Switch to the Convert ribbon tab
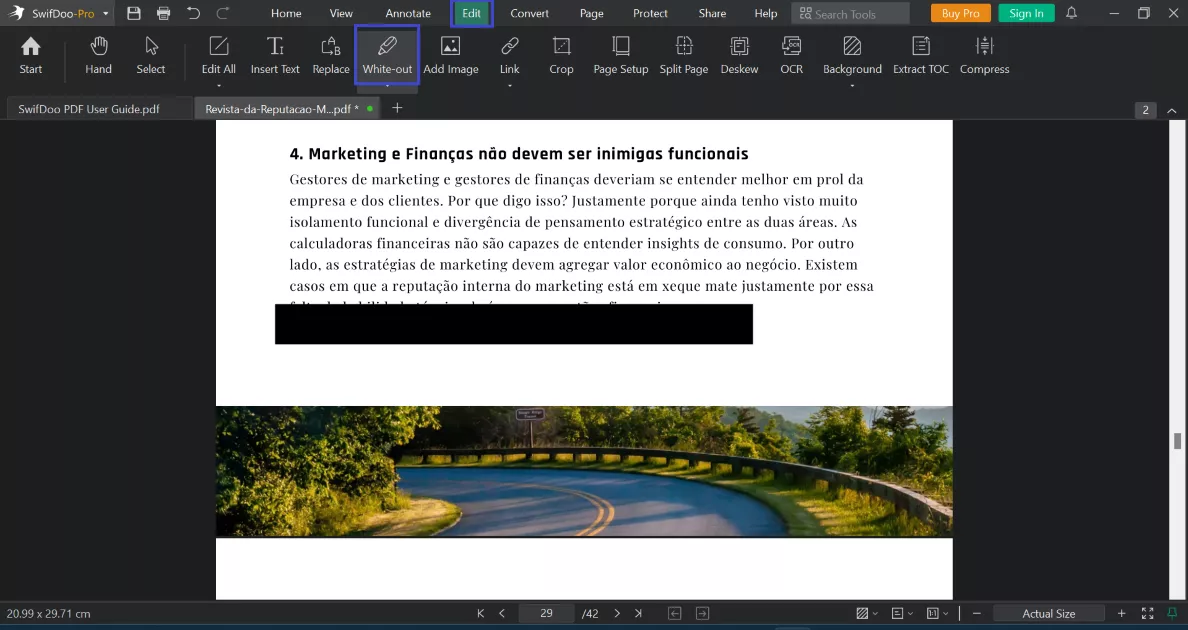 [x=529, y=13]
